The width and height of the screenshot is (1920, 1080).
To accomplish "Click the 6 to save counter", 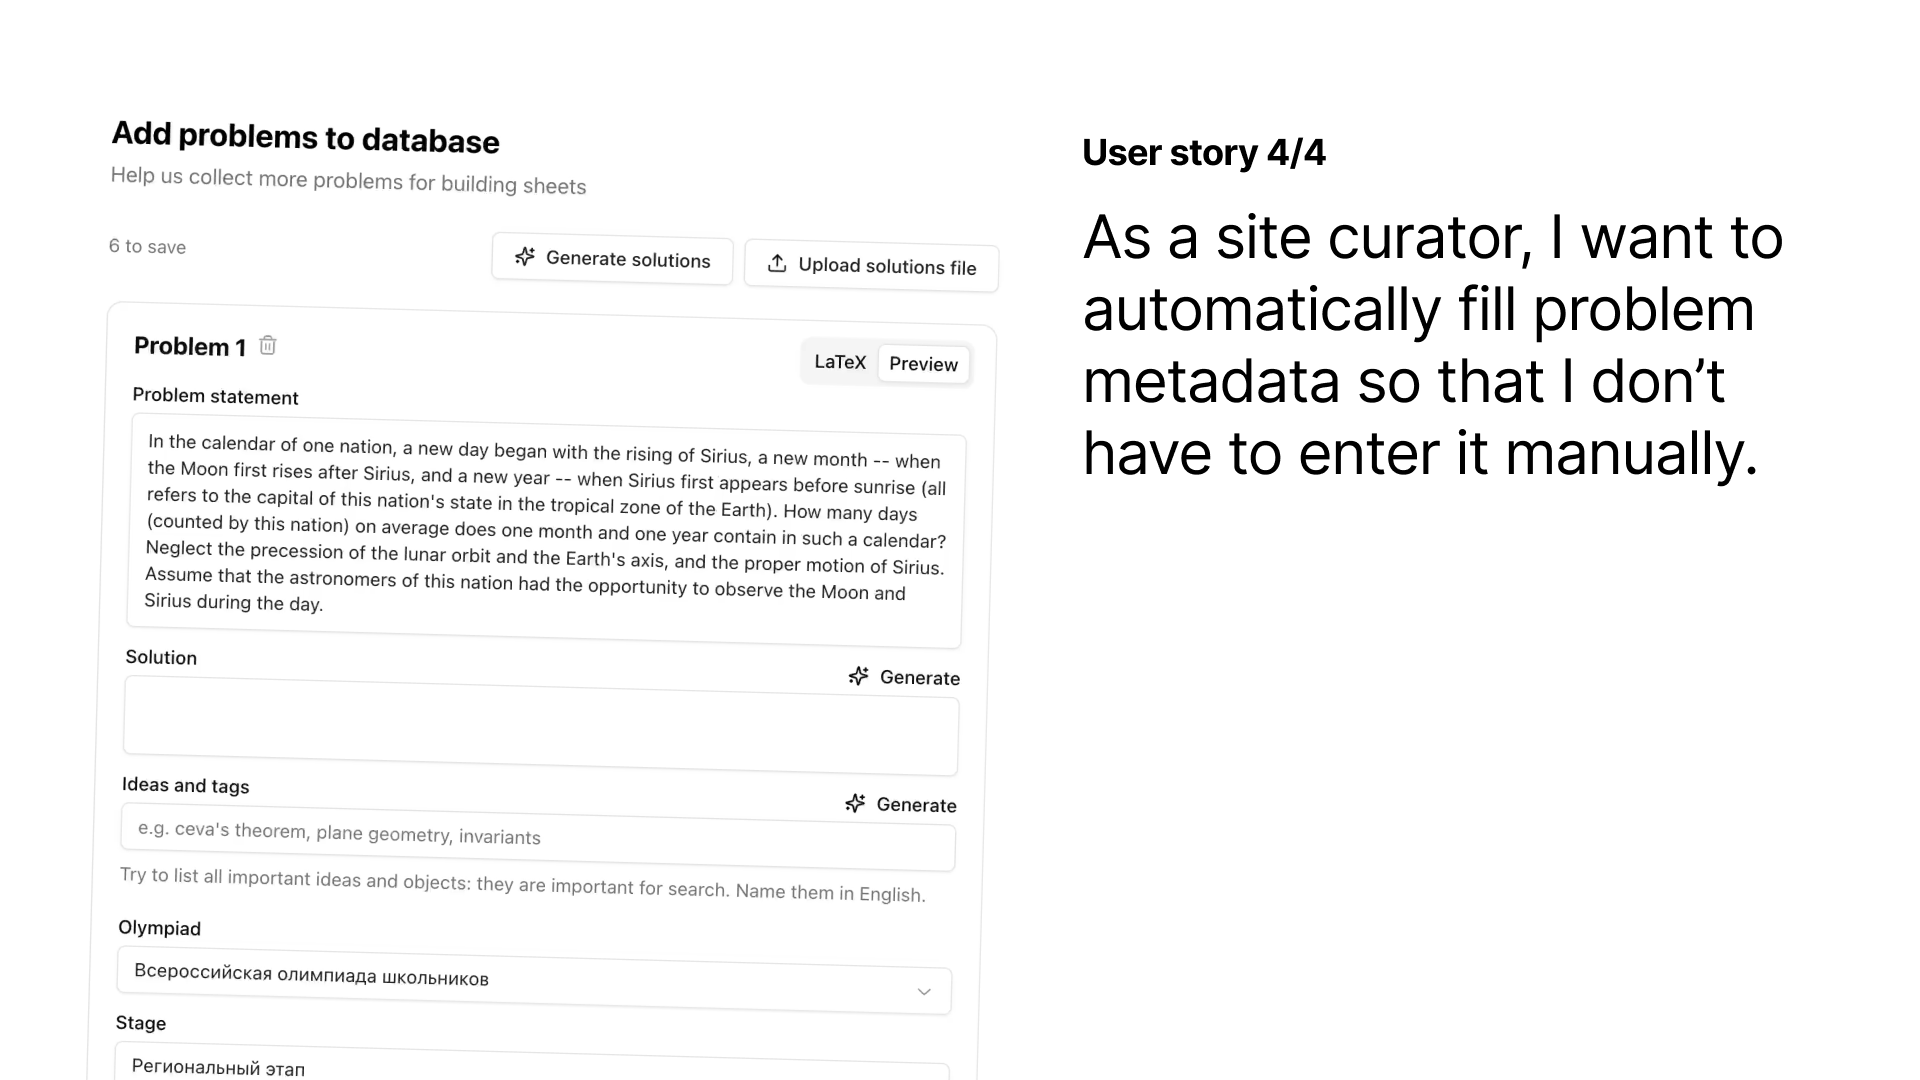I will (146, 246).
